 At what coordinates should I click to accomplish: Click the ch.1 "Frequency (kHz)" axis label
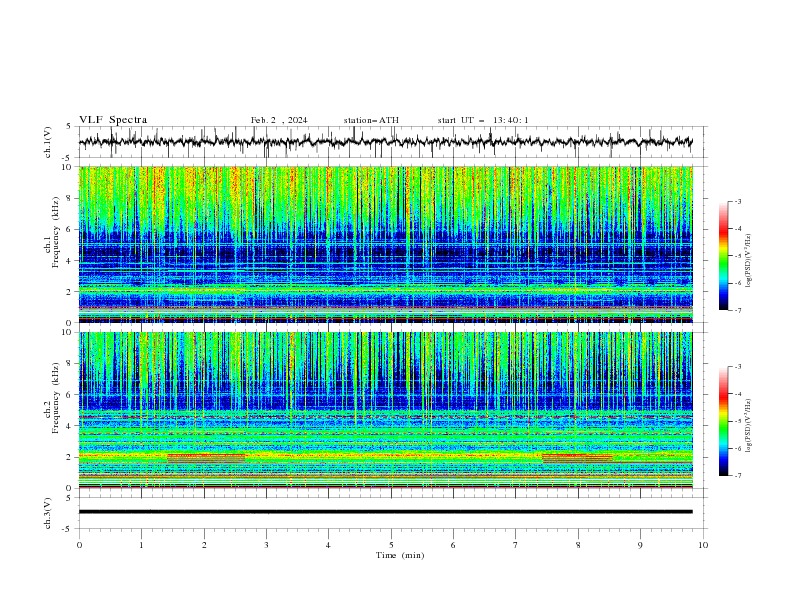point(56,232)
